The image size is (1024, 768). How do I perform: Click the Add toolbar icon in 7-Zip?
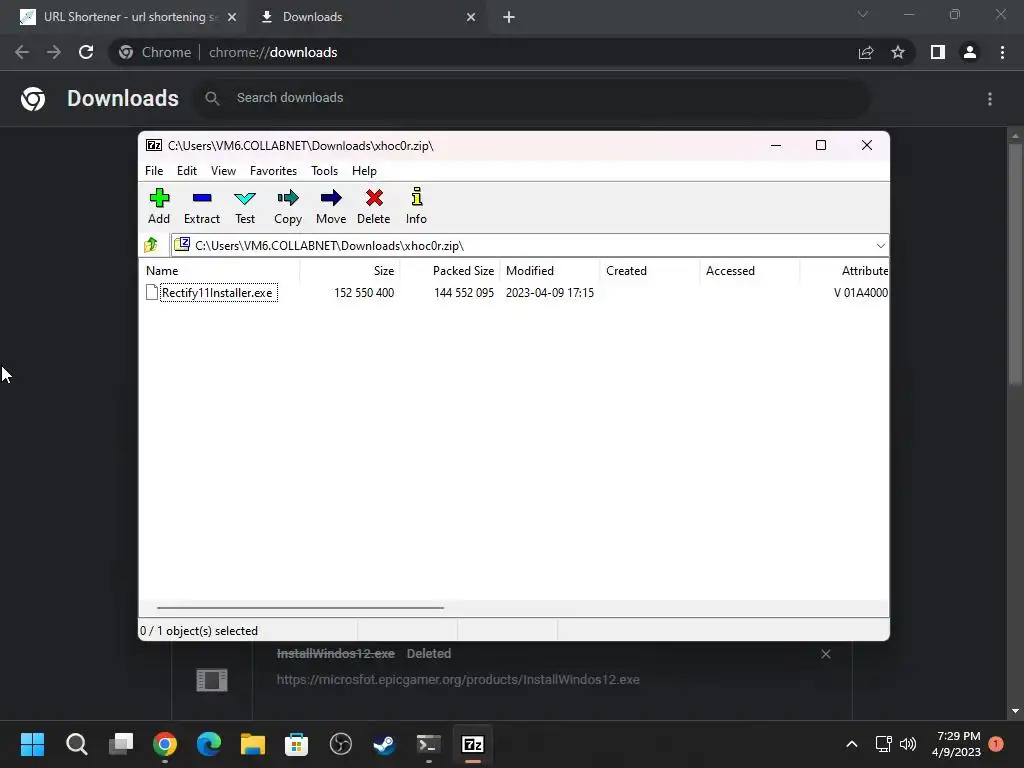click(159, 206)
